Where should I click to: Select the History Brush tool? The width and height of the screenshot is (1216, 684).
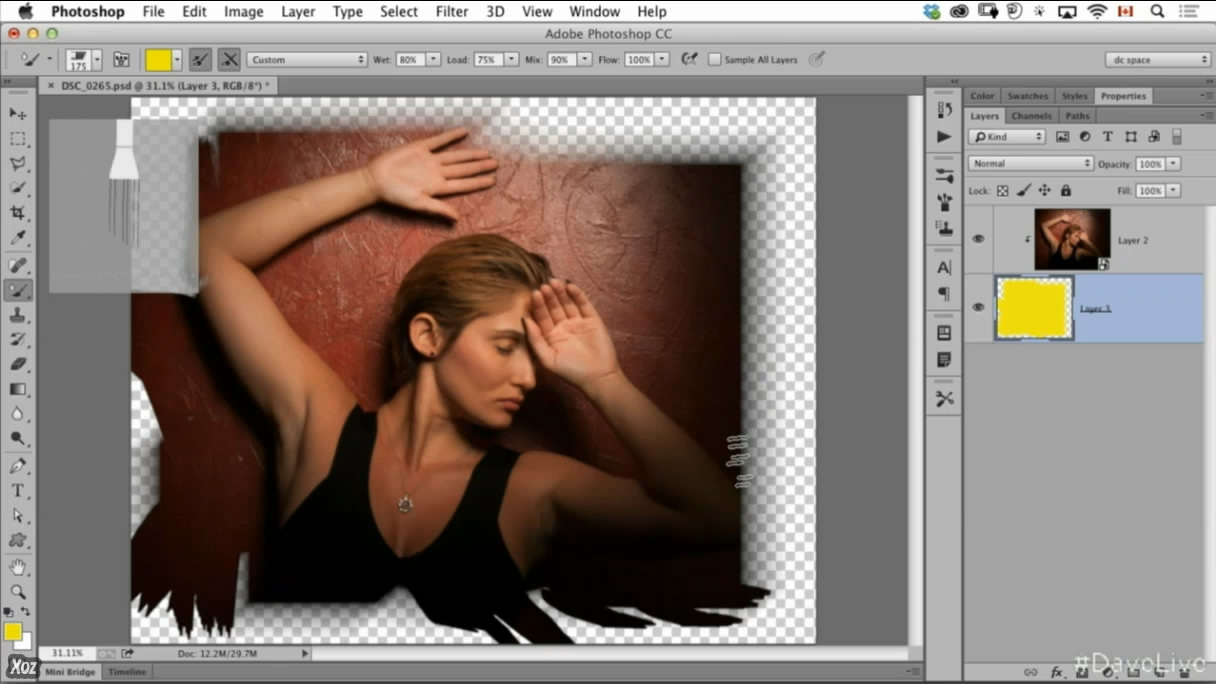pyautogui.click(x=18, y=340)
